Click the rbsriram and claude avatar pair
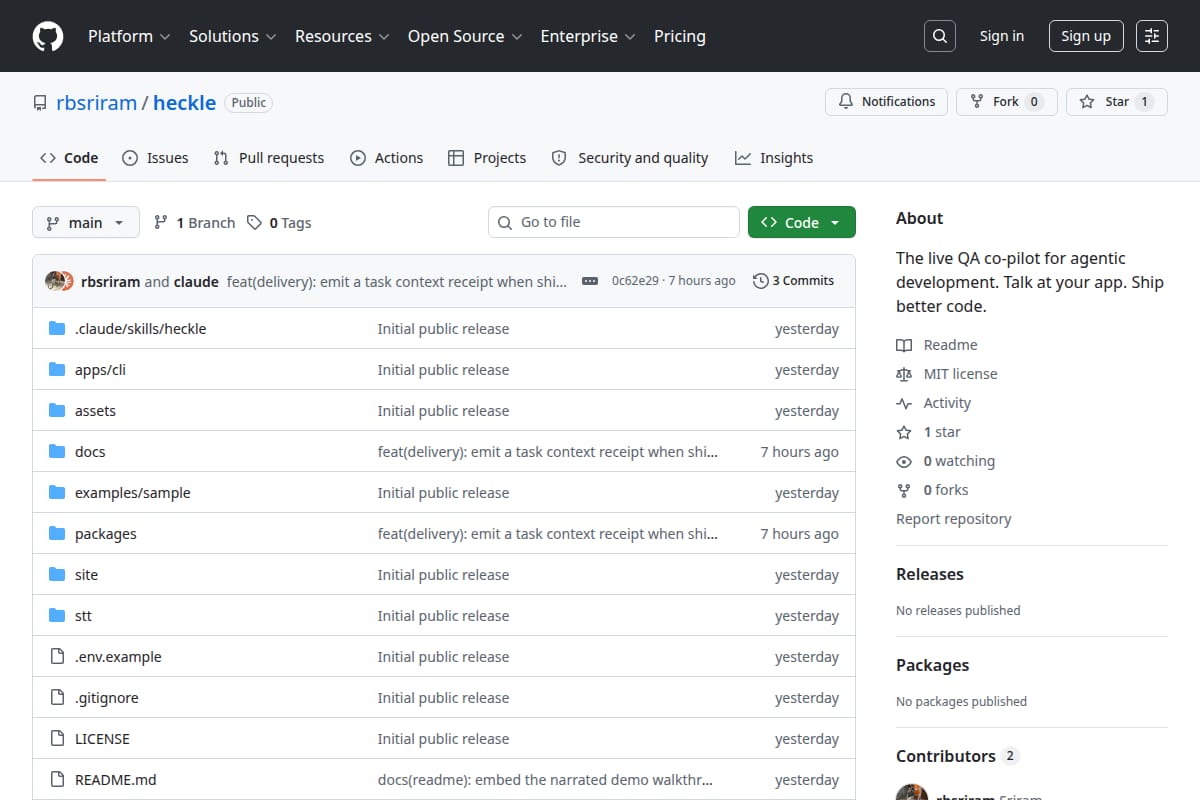Screen dimensions: 1200x800 point(59,281)
